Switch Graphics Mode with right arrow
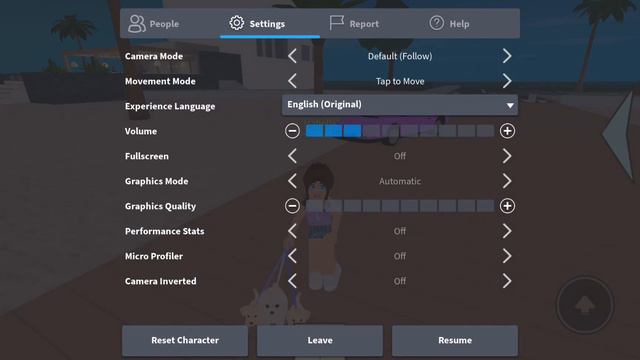 coord(507,181)
